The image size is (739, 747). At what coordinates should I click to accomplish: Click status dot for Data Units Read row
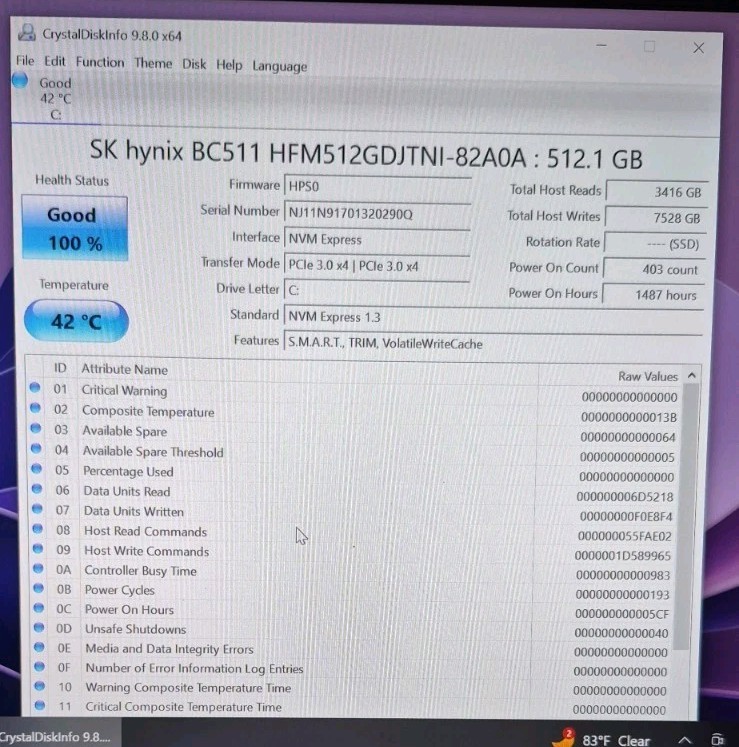pyautogui.click(x=37, y=488)
